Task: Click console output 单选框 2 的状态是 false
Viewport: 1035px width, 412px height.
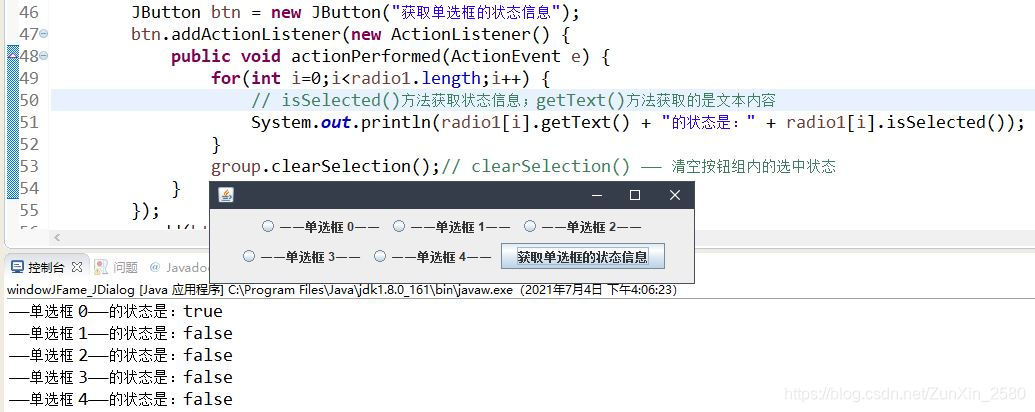Action: point(121,355)
